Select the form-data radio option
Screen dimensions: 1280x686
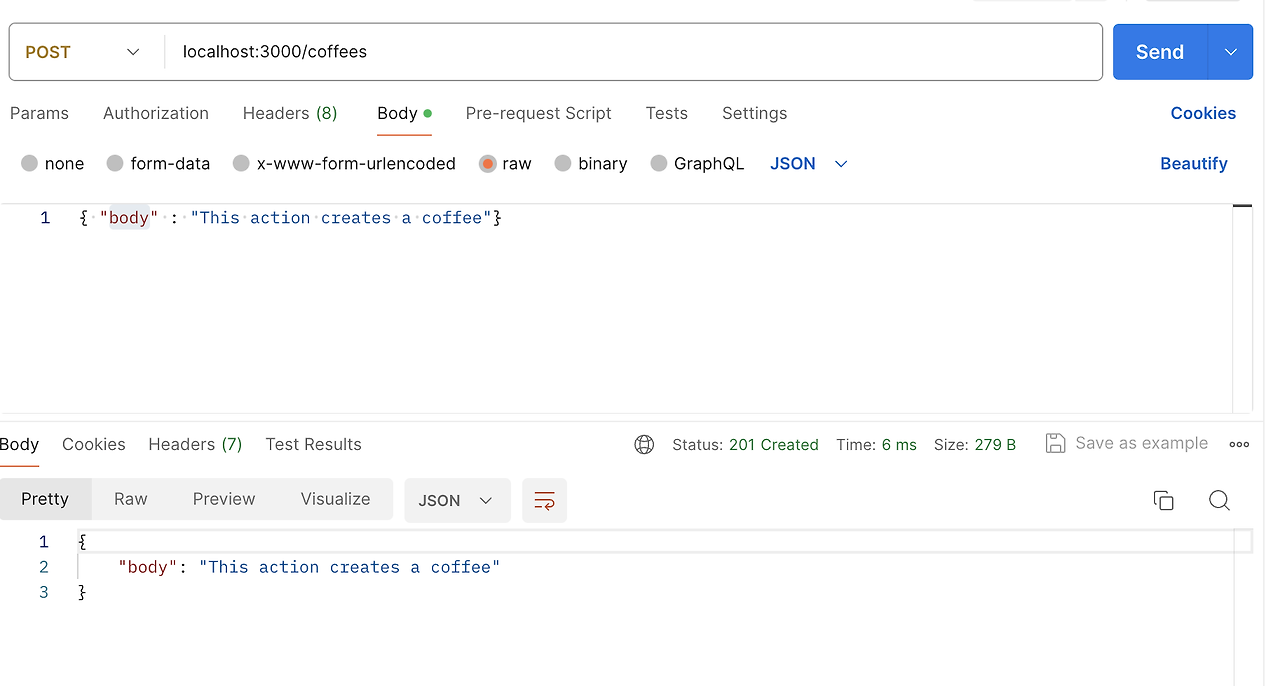point(115,163)
